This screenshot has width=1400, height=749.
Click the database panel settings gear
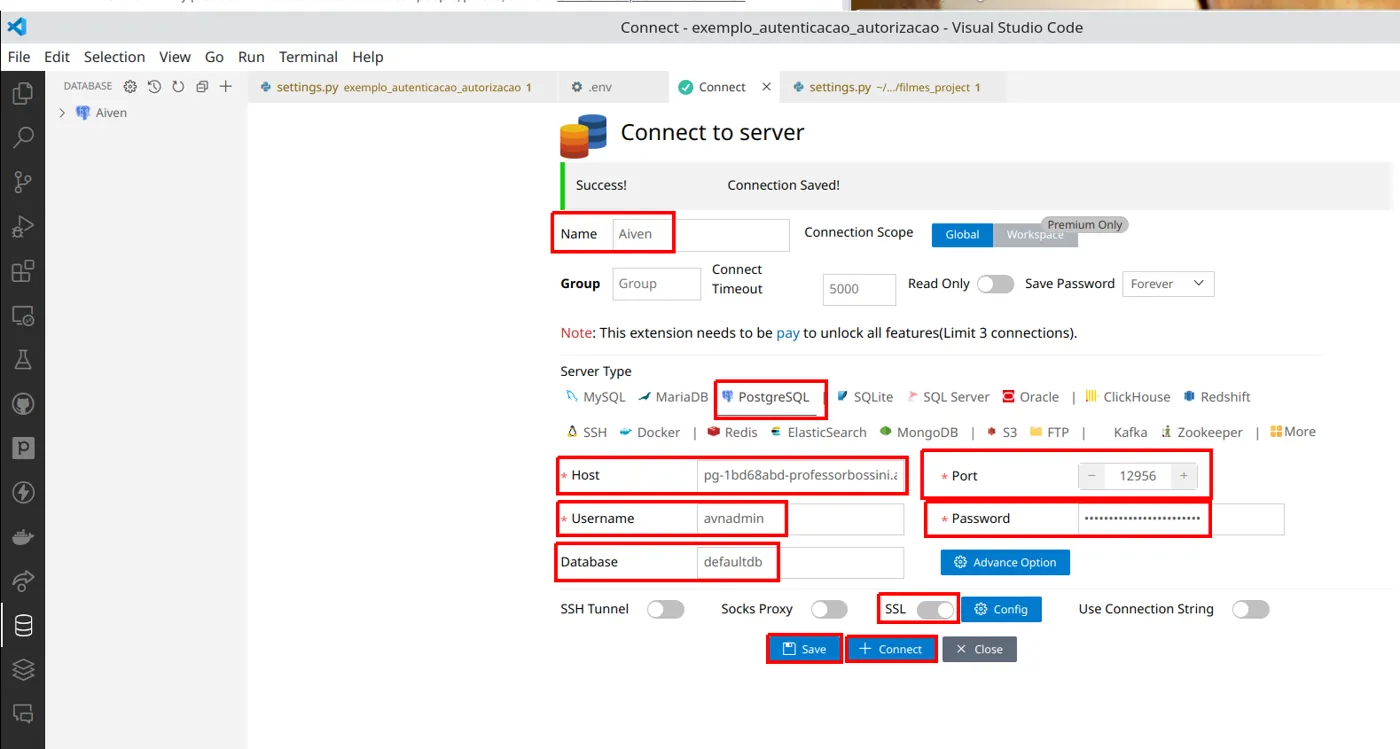tap(130, 87)
